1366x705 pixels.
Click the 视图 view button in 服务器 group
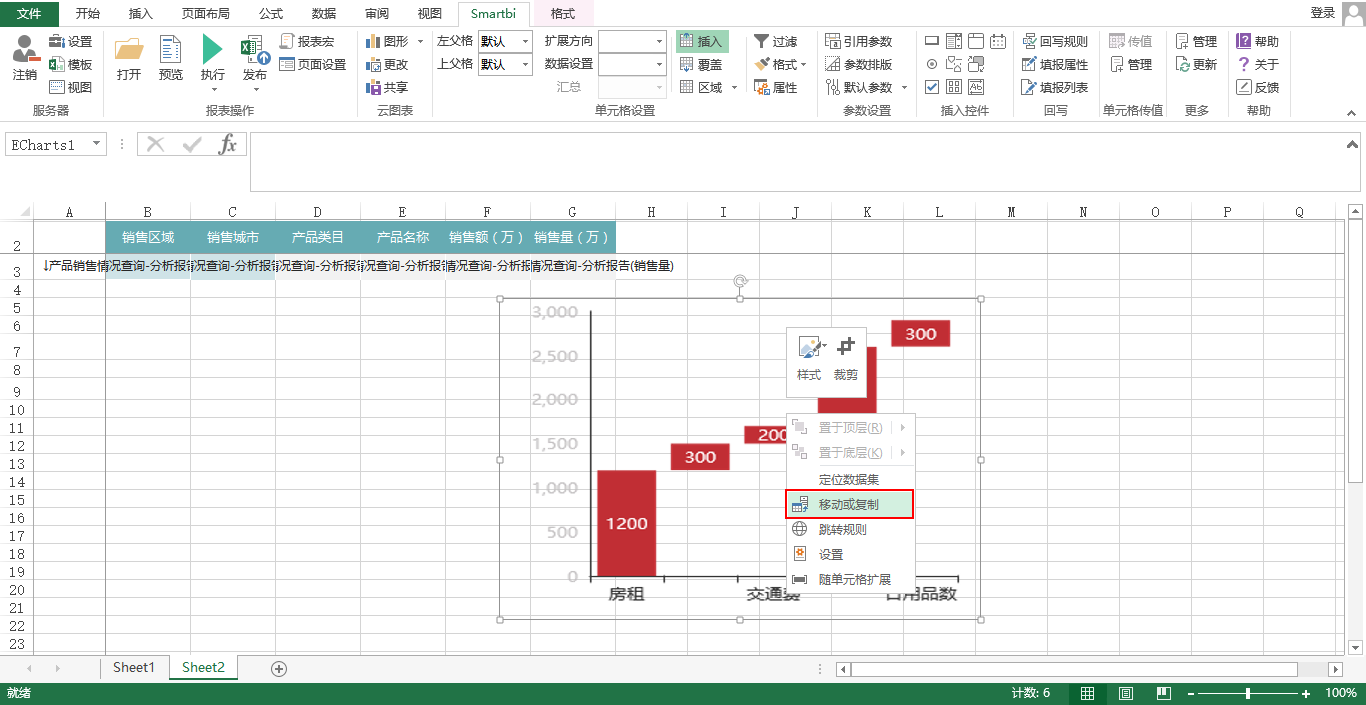tap(70, 87)
